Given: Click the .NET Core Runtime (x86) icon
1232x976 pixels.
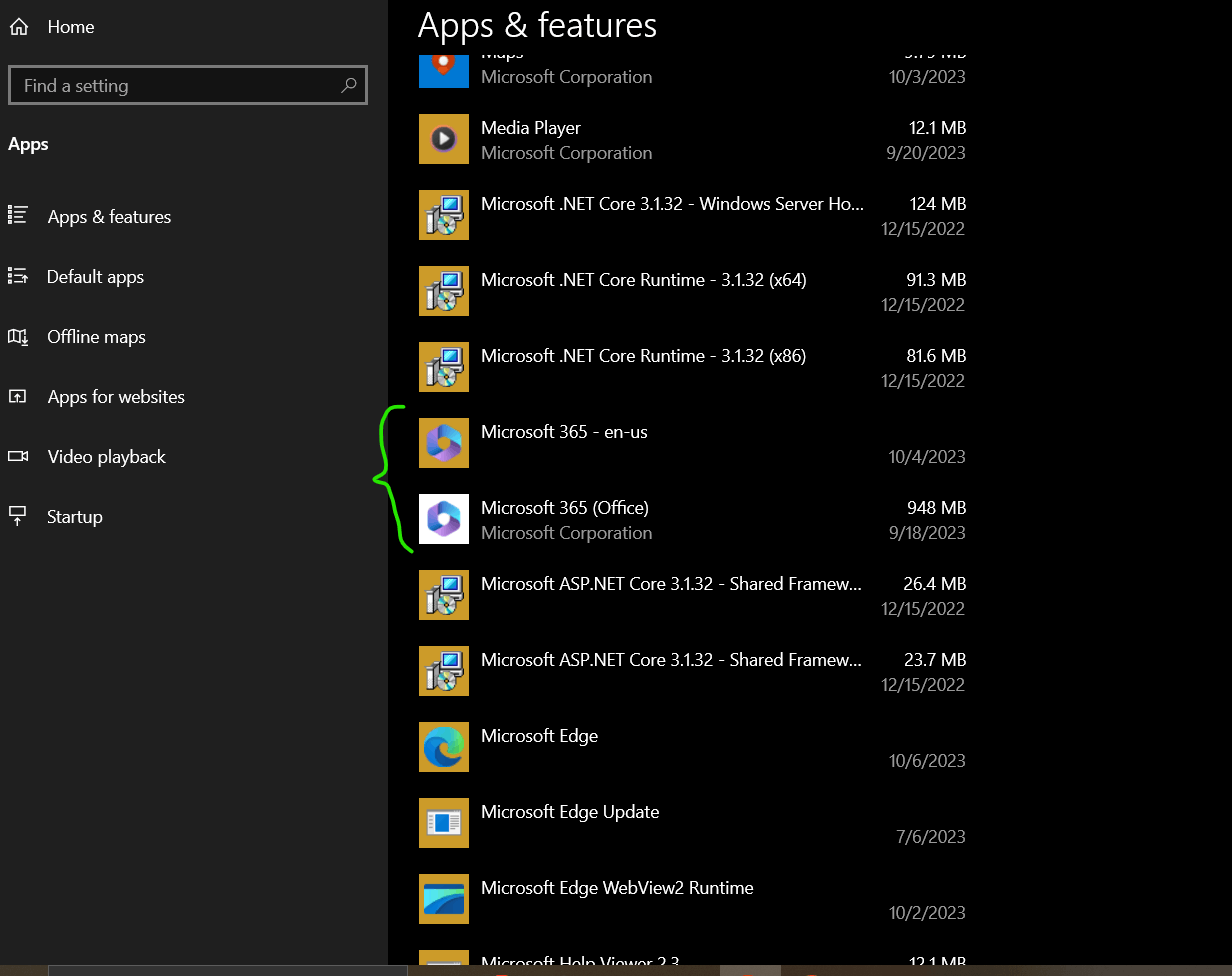Looking at the screenshot, I should point(444,367).
